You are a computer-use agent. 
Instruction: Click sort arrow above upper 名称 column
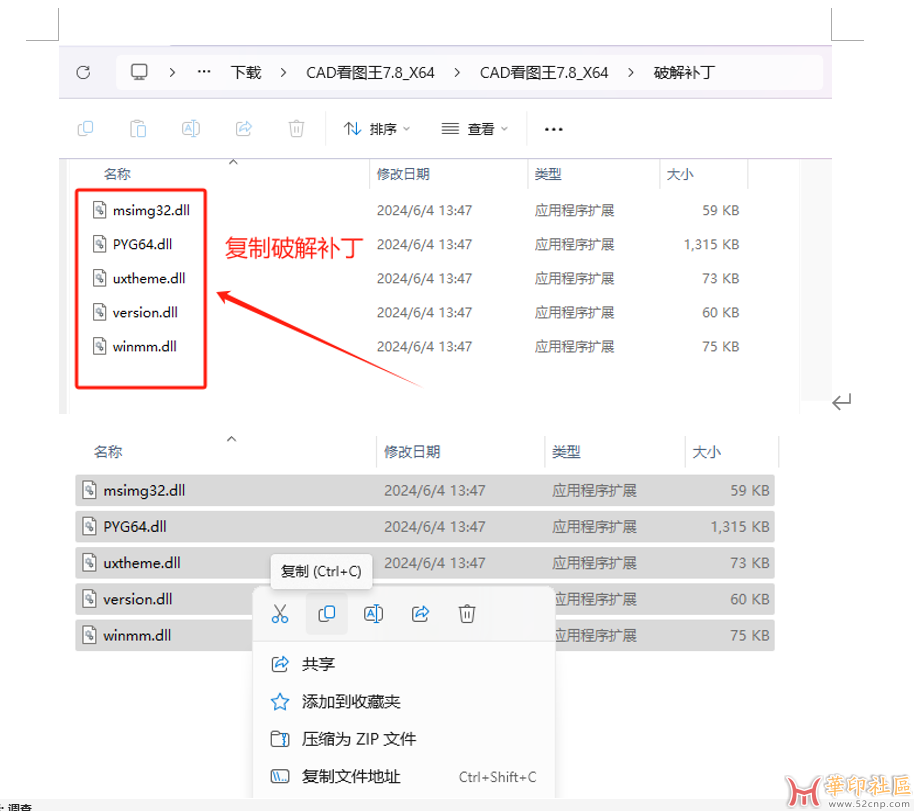233,162
